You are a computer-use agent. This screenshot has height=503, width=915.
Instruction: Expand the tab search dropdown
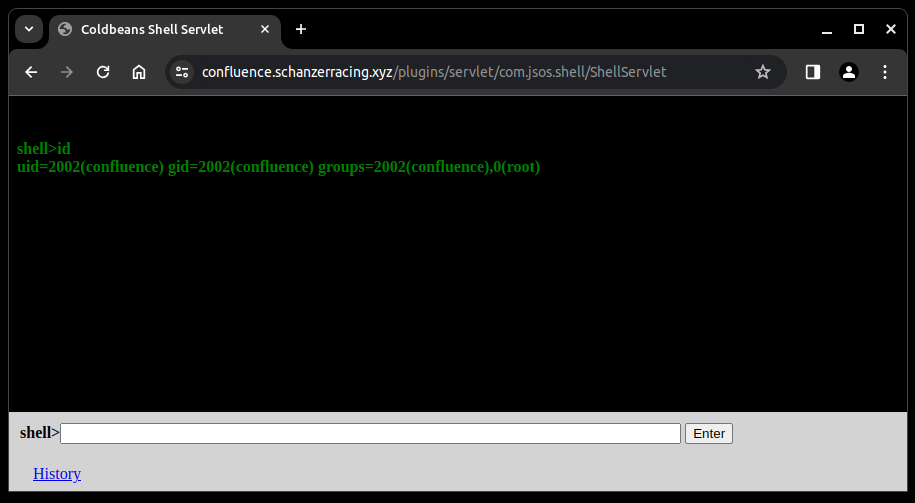[x=29, y=29]
